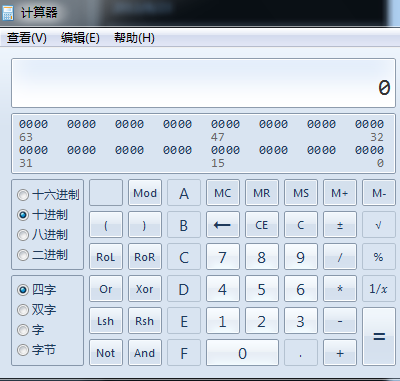Click the RoR rotate right button
Viewport: 400px width, 381px height.
(x=145, y=257)
